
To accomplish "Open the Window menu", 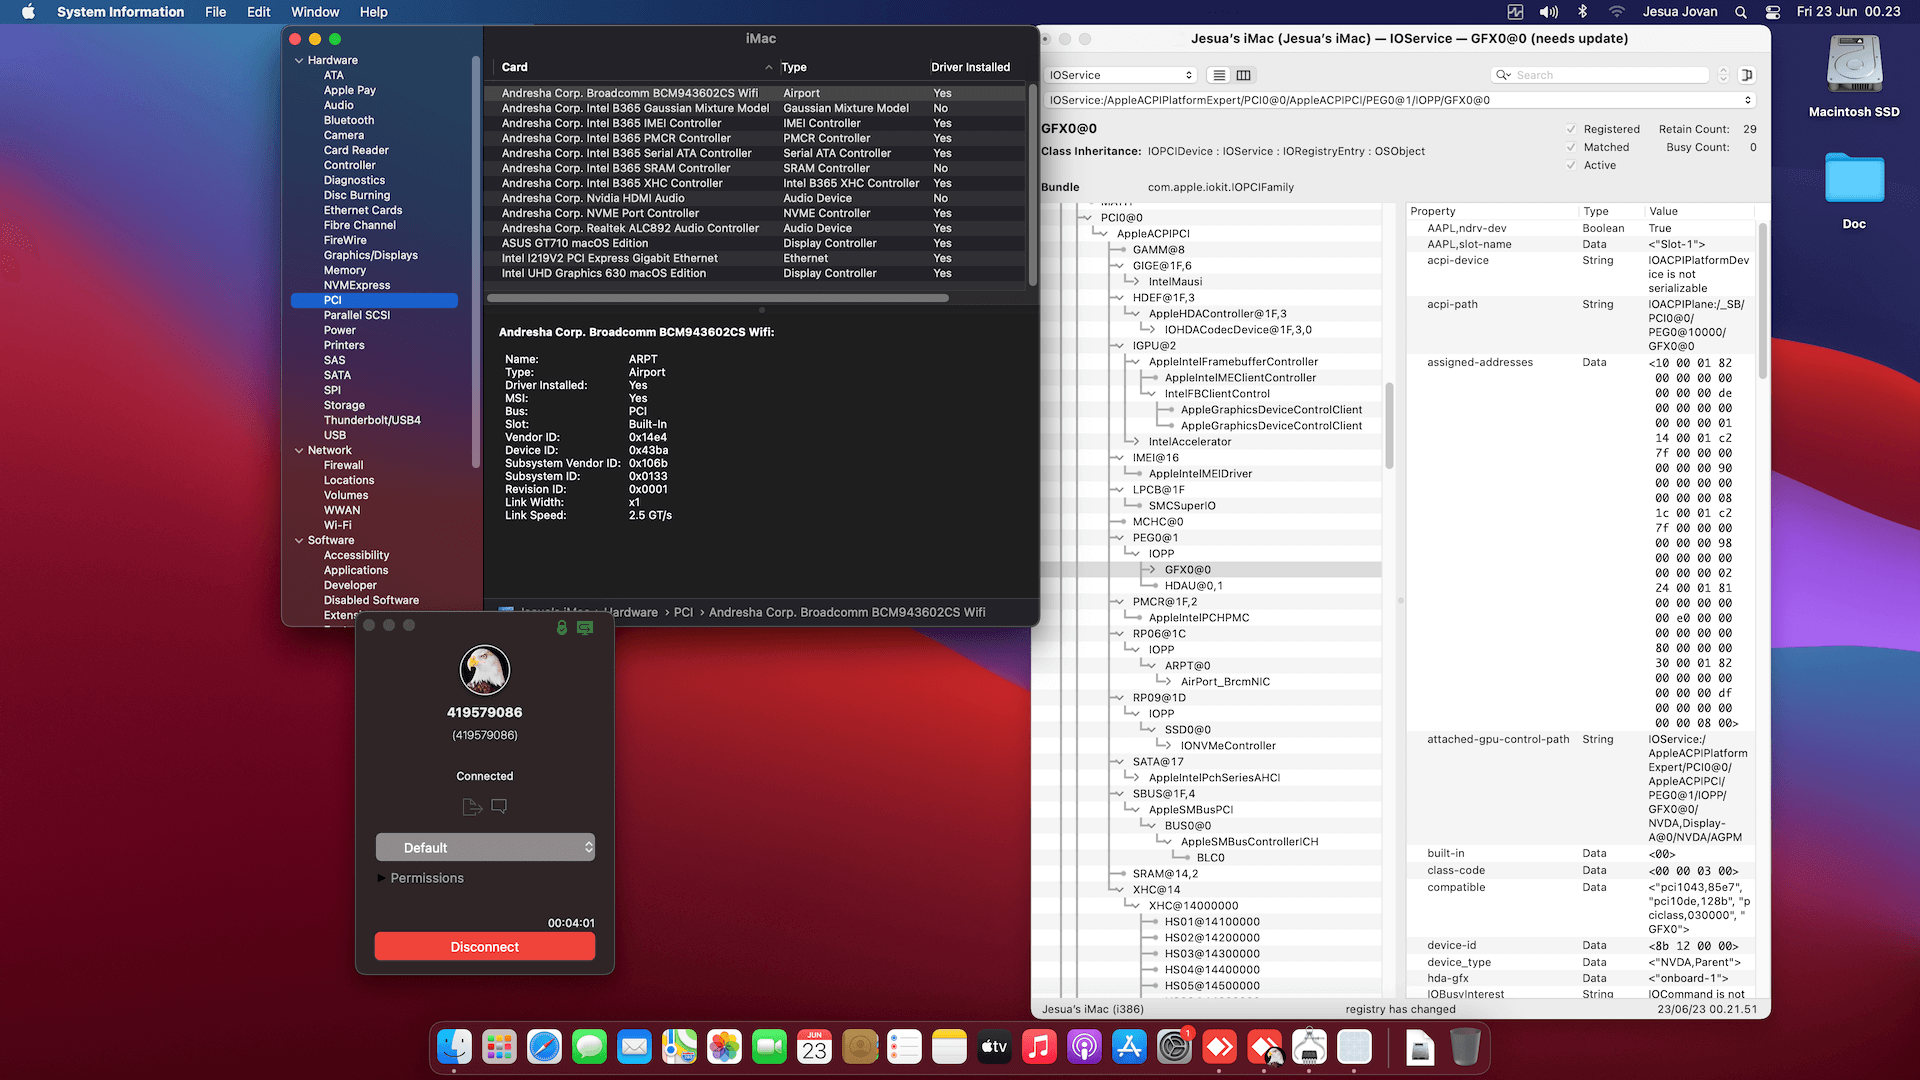I will point(315,12).
